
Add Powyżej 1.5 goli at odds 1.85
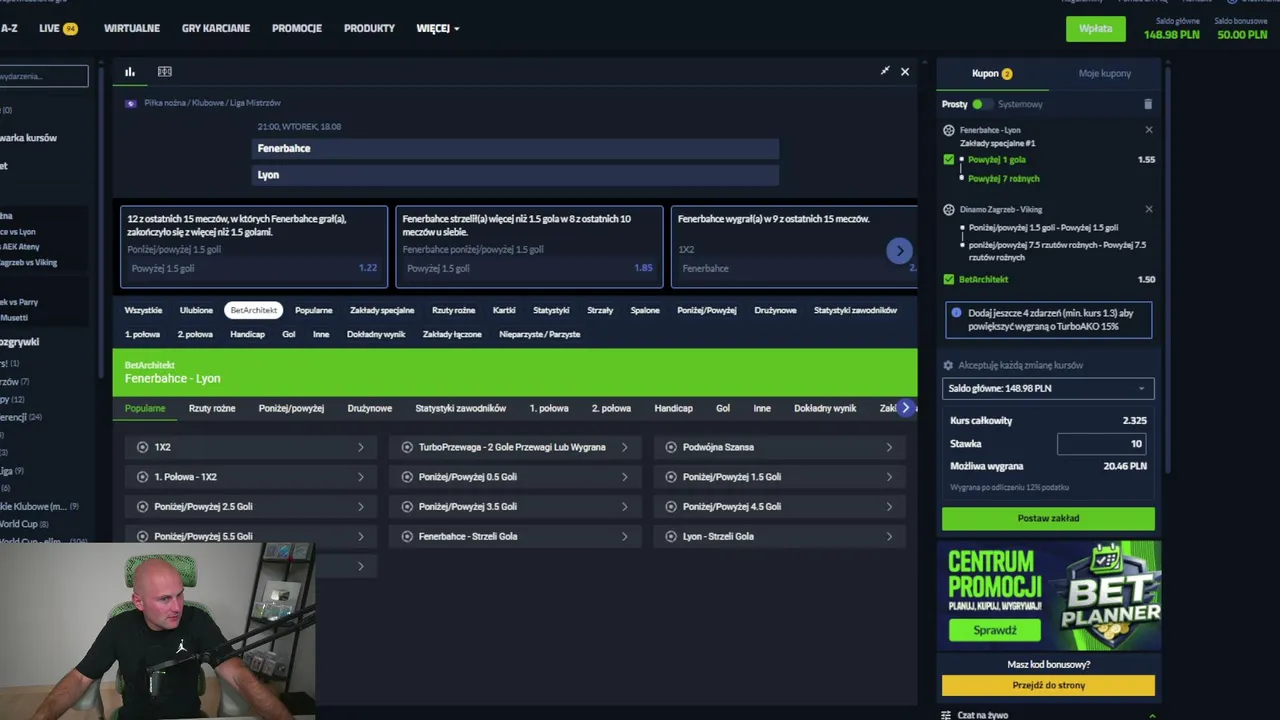tap(529, 268)
